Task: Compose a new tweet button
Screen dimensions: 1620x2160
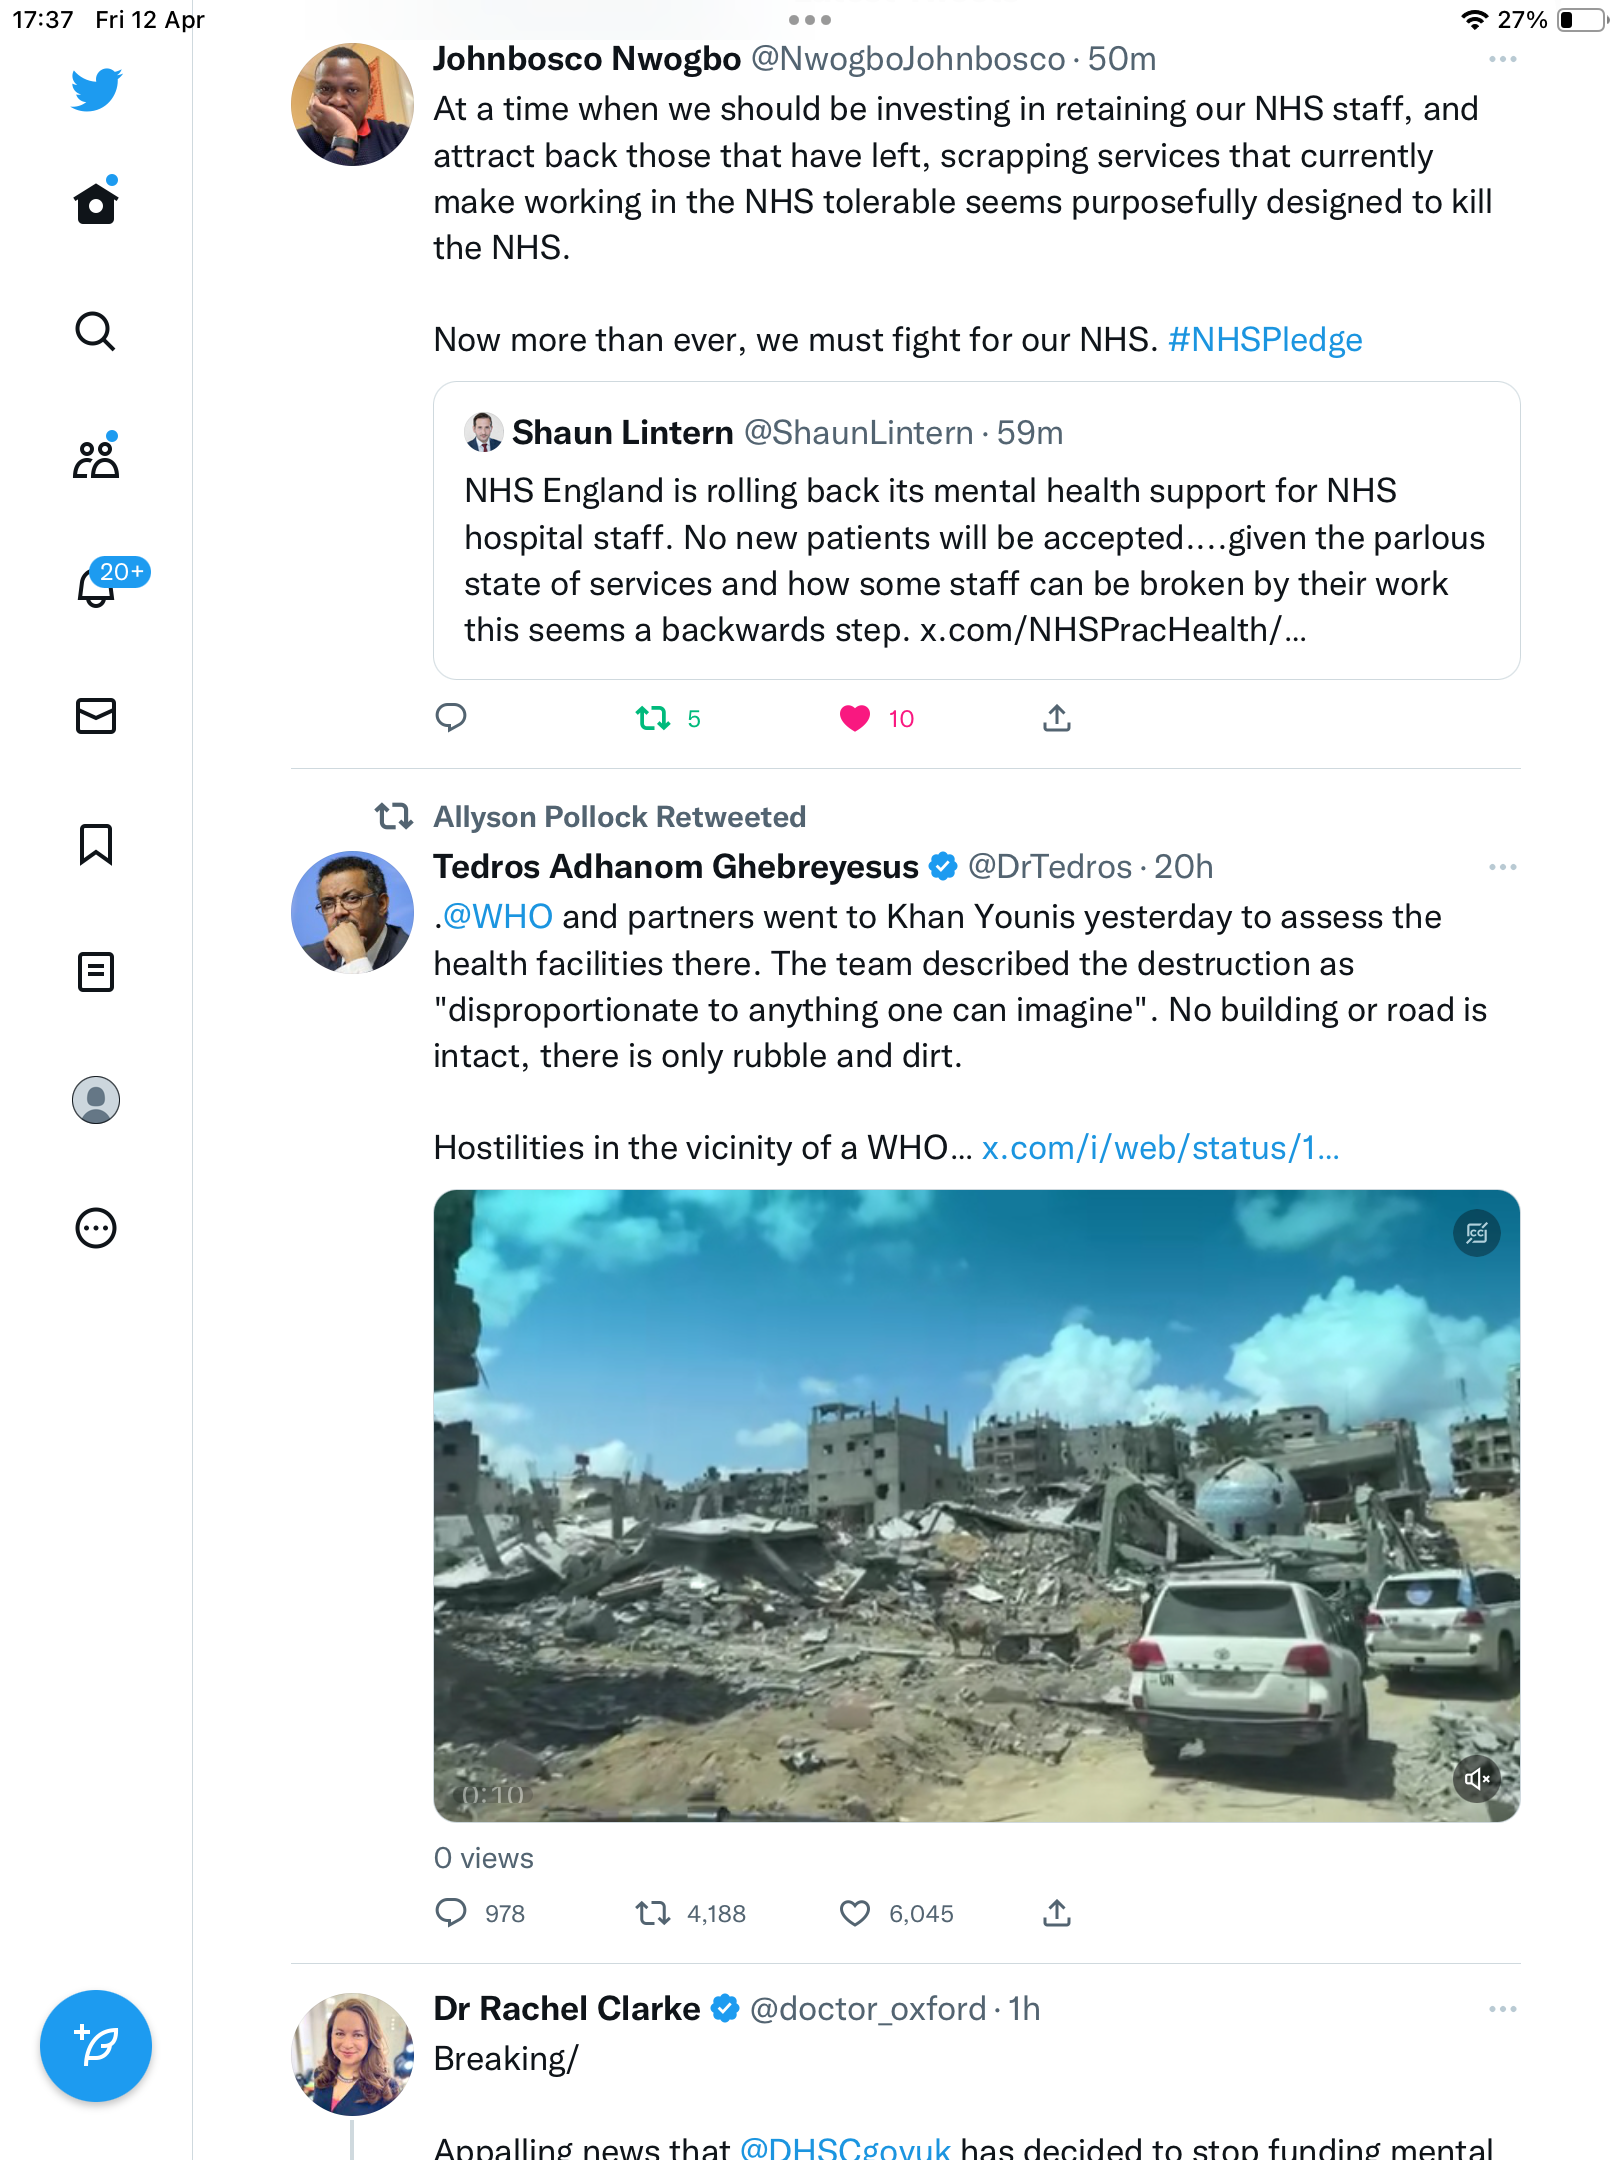Action: tap(96, 2046)
